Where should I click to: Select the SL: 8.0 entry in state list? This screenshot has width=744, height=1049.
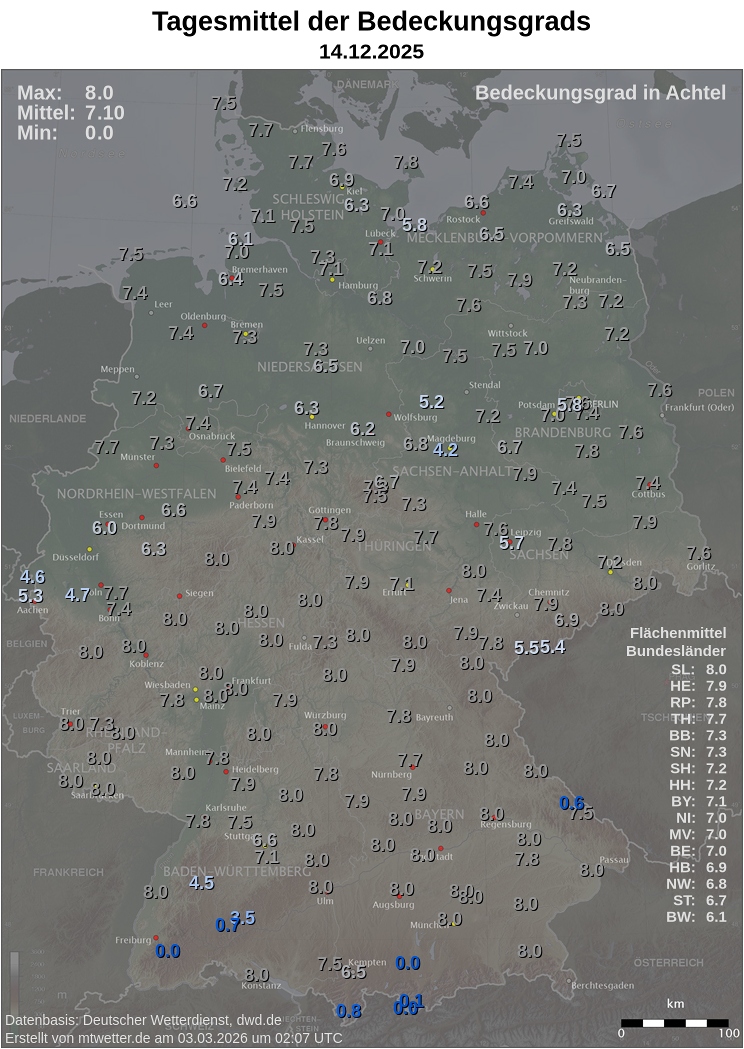pos(698,670)
